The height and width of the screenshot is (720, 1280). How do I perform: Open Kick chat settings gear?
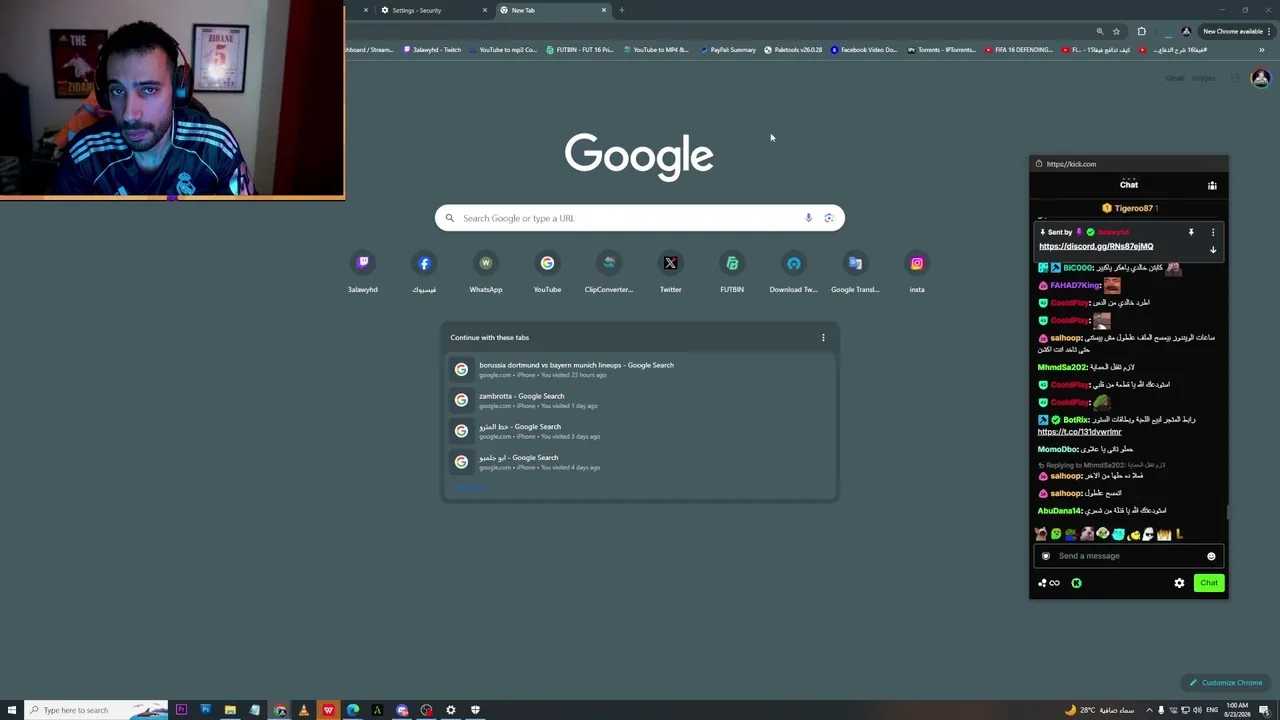pyautogui.click(x=1179, y=583)
